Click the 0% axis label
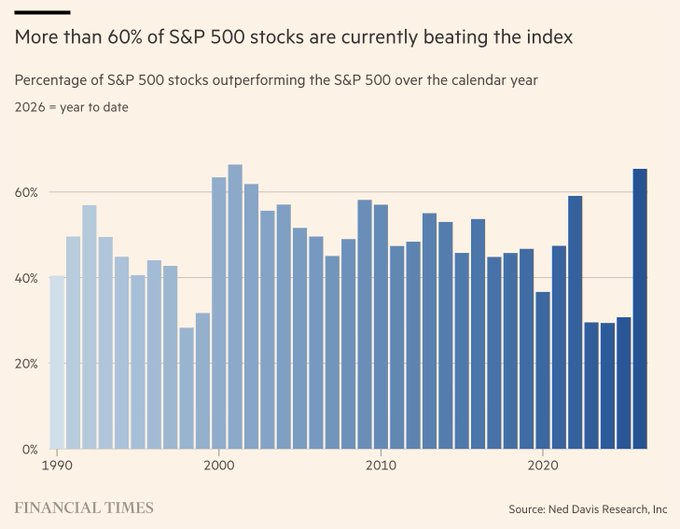680x529 pixels. pyautogui.click(x=30, y=449)
